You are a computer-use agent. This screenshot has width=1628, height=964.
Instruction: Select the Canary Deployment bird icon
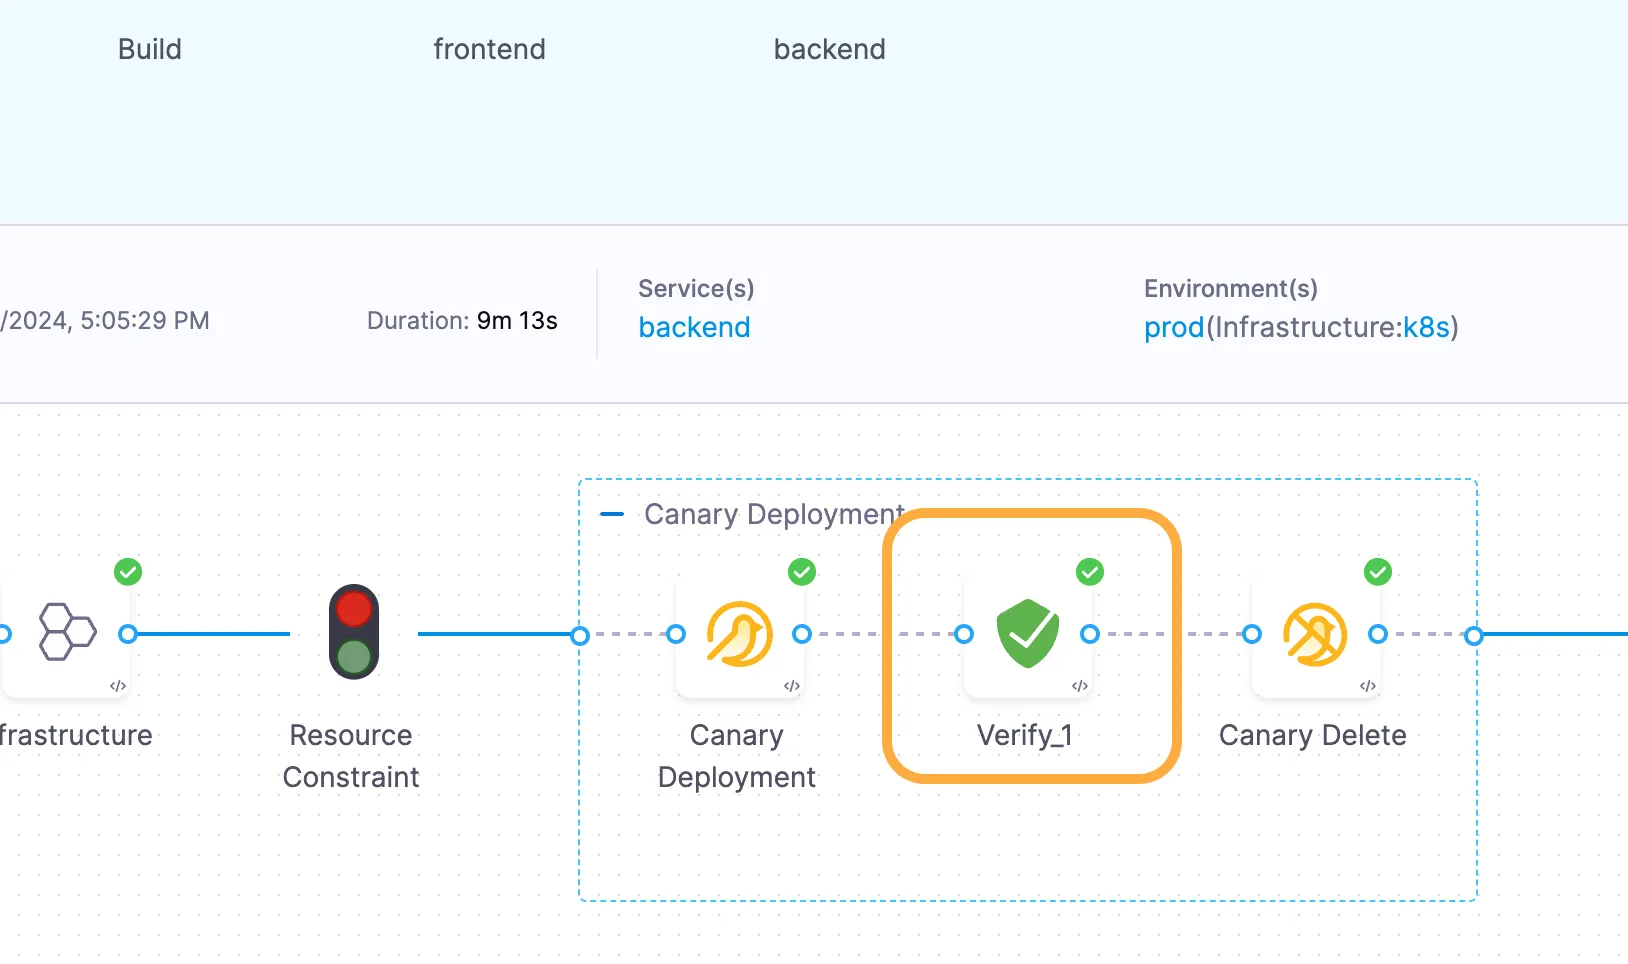pos(739,634)
